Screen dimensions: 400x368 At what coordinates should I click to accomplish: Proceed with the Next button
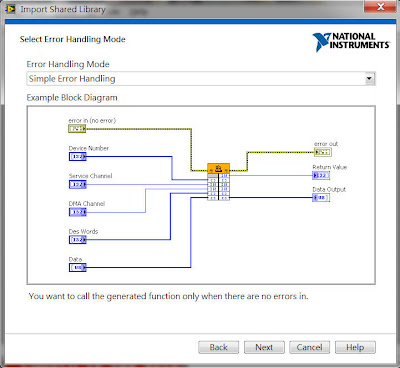click(x=264, y=347)
